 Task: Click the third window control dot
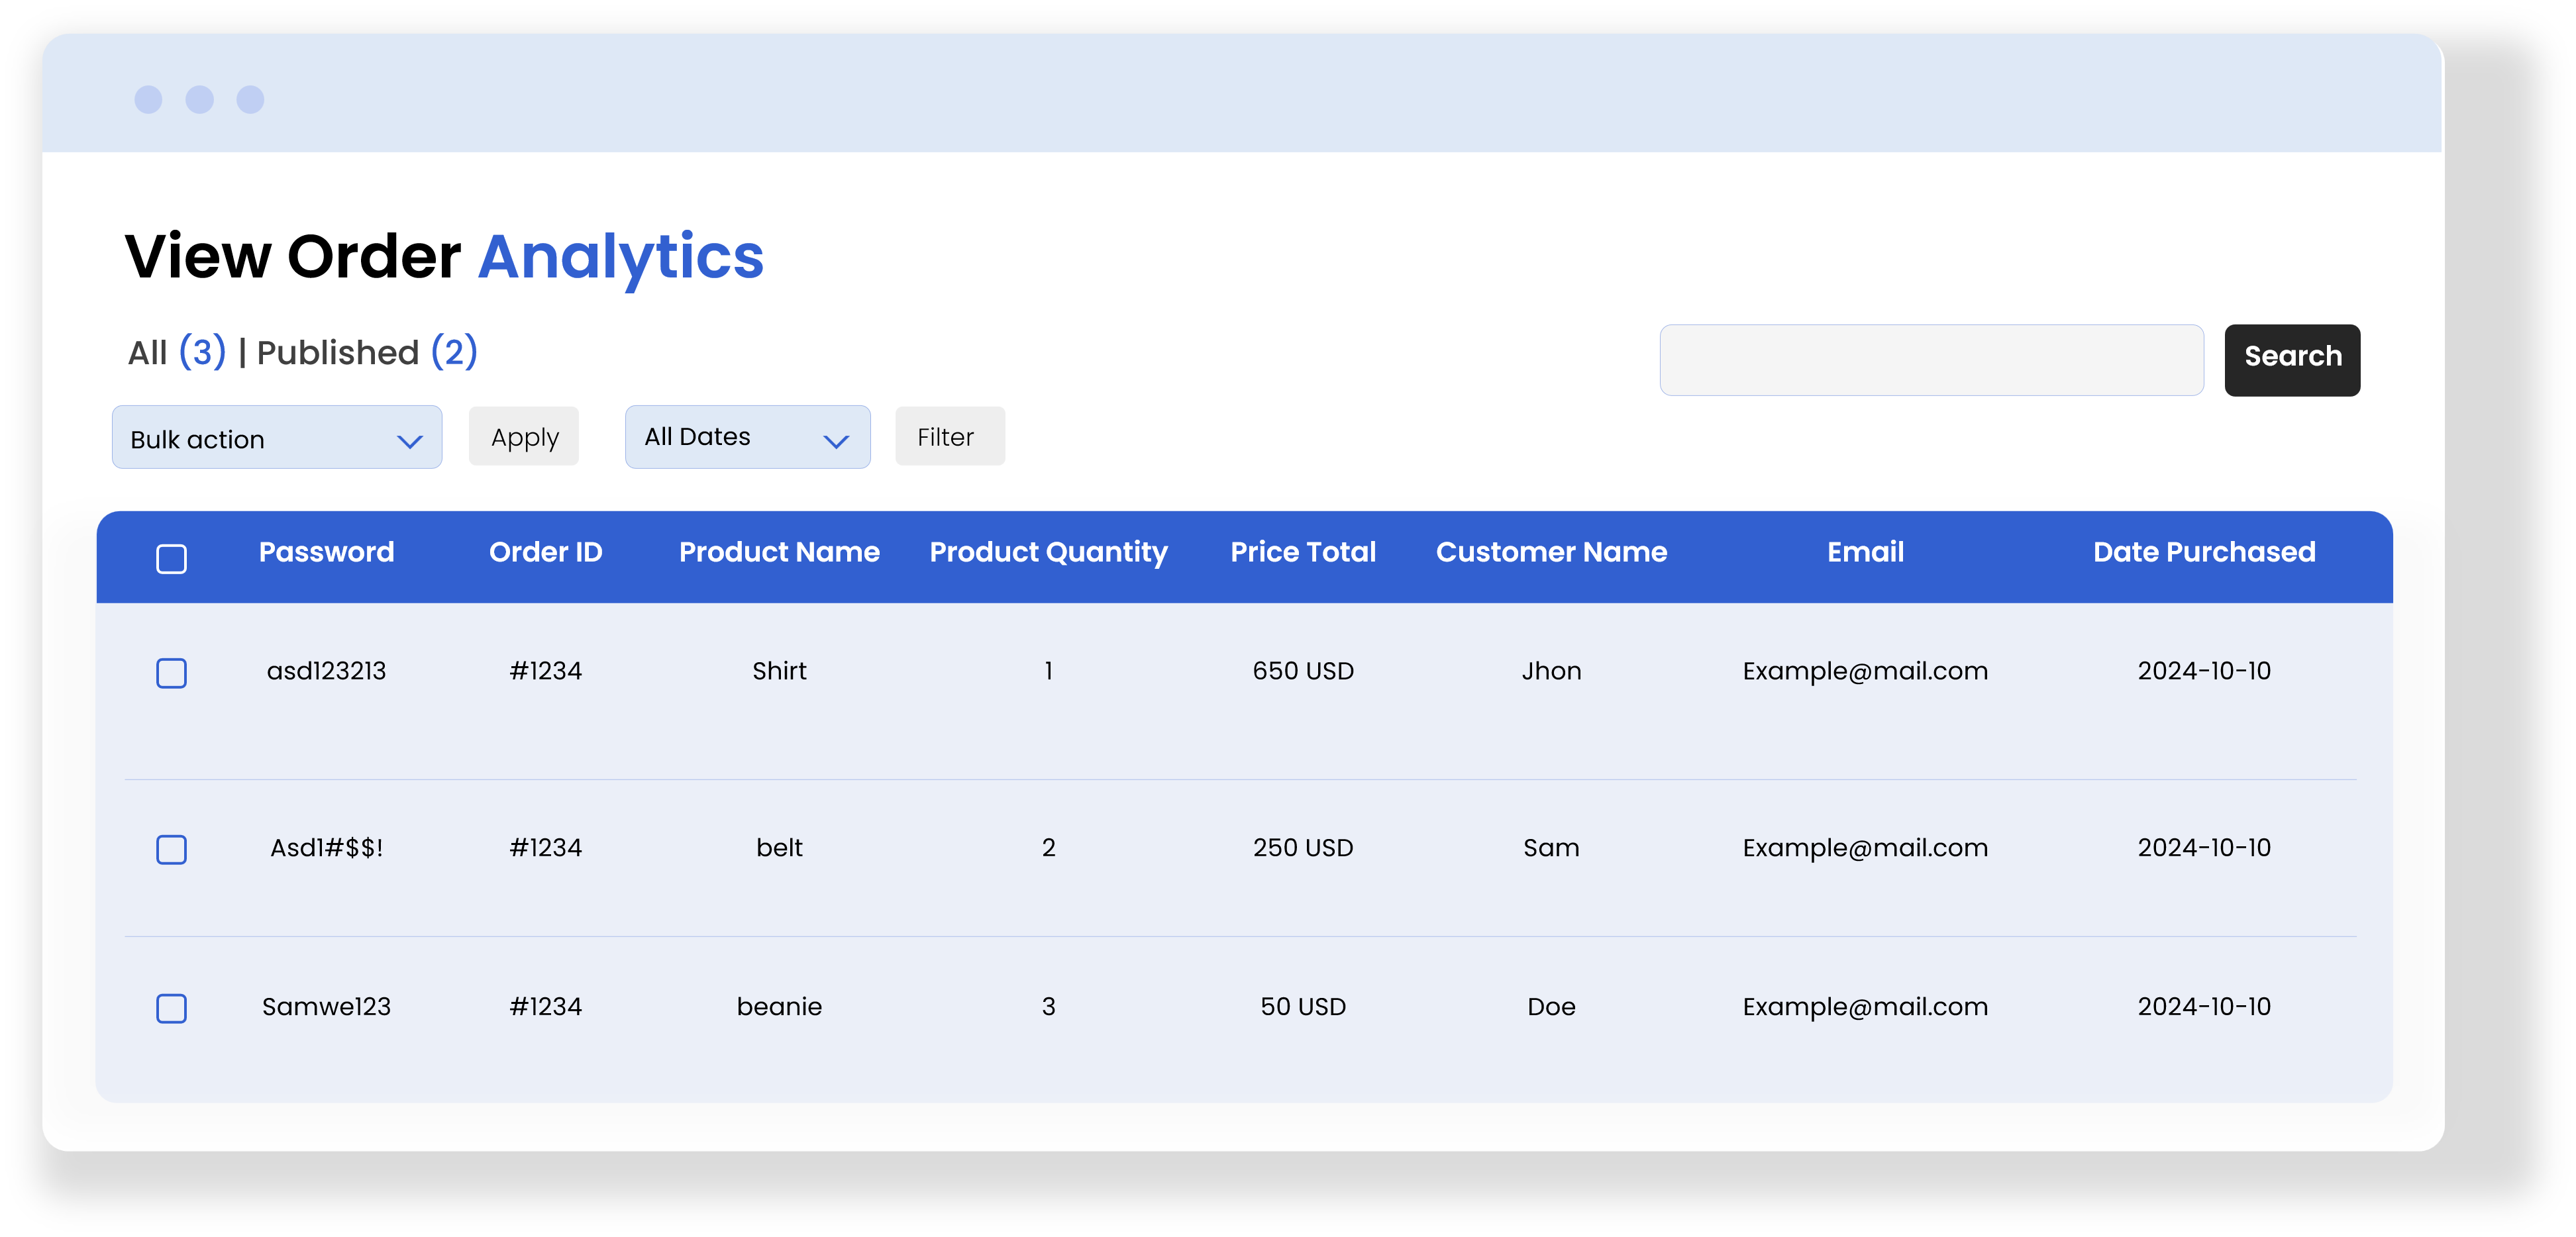tap(250, 99)
